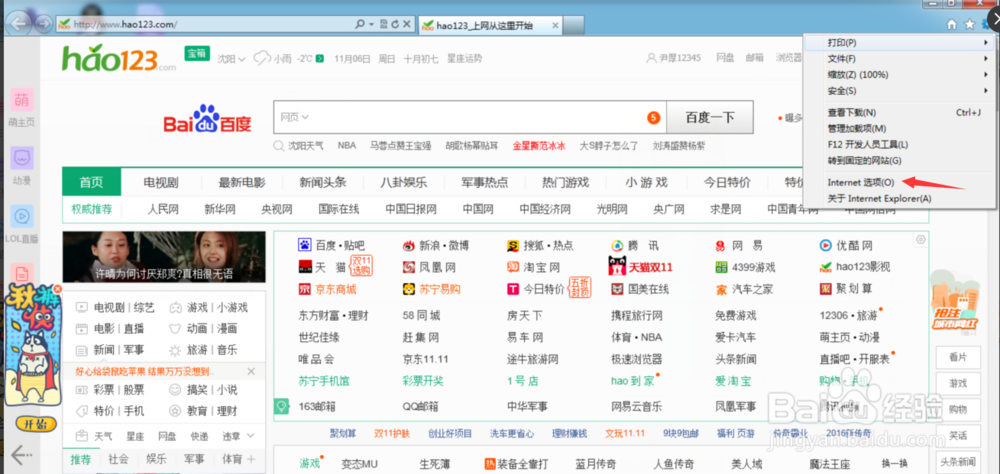Open the Home icon in IE toolbar

point(952,24)
